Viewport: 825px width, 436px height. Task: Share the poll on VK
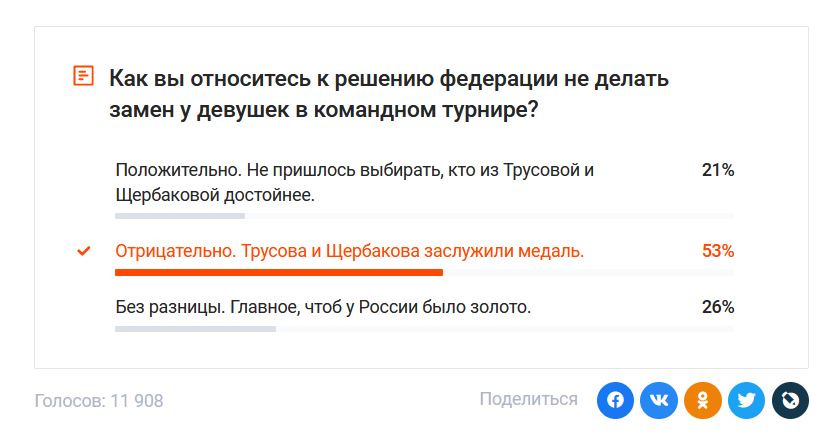pyautogui.click(x=659, y=401)
